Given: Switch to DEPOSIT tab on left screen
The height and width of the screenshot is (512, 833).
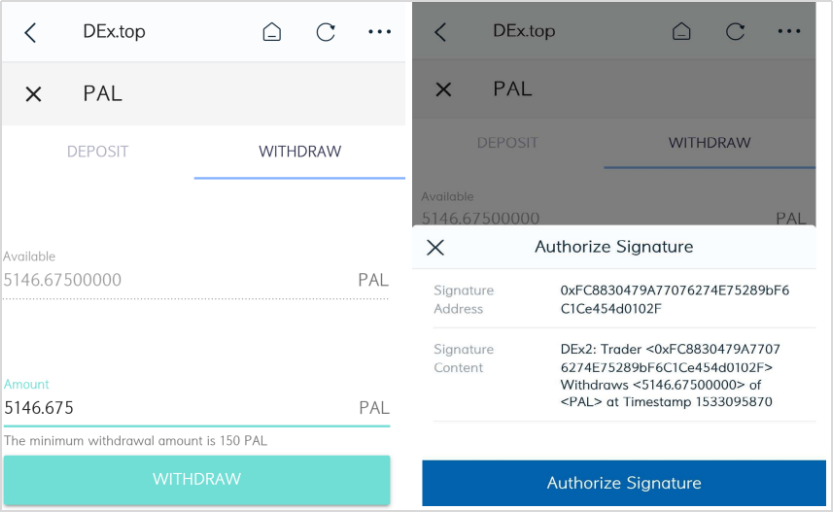Looking at the screenshot, I should point(98,151).
